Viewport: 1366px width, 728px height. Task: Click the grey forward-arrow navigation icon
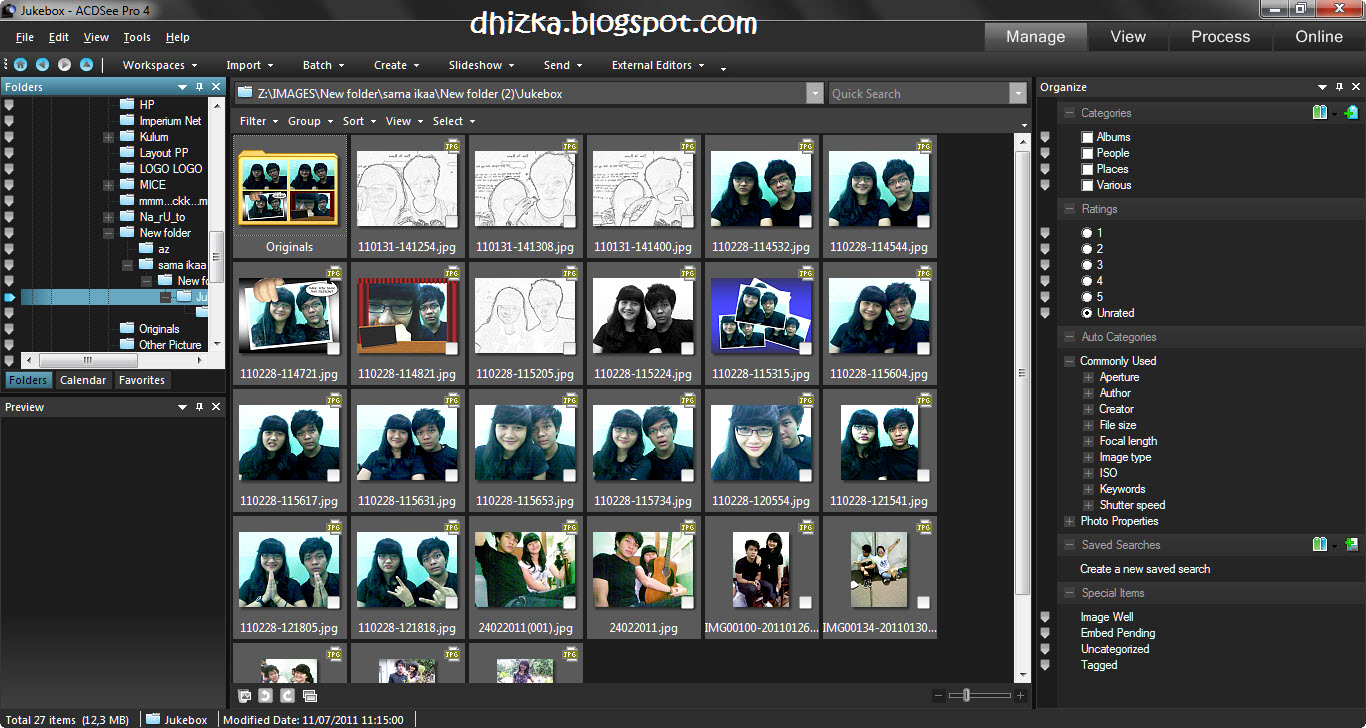click(64, 65)
